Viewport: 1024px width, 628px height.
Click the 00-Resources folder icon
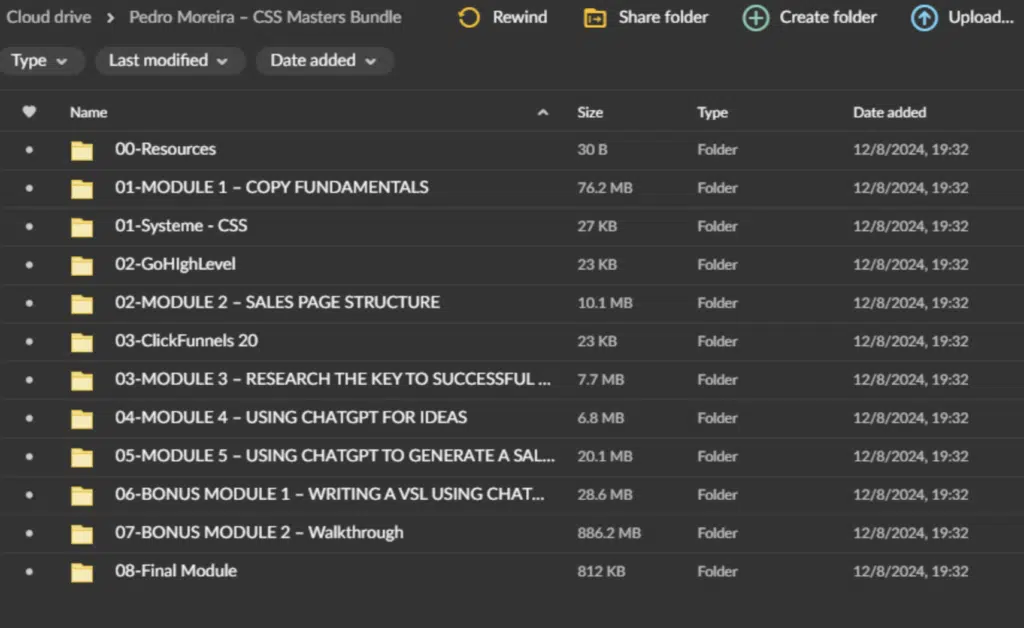click(x=82, y=150)
